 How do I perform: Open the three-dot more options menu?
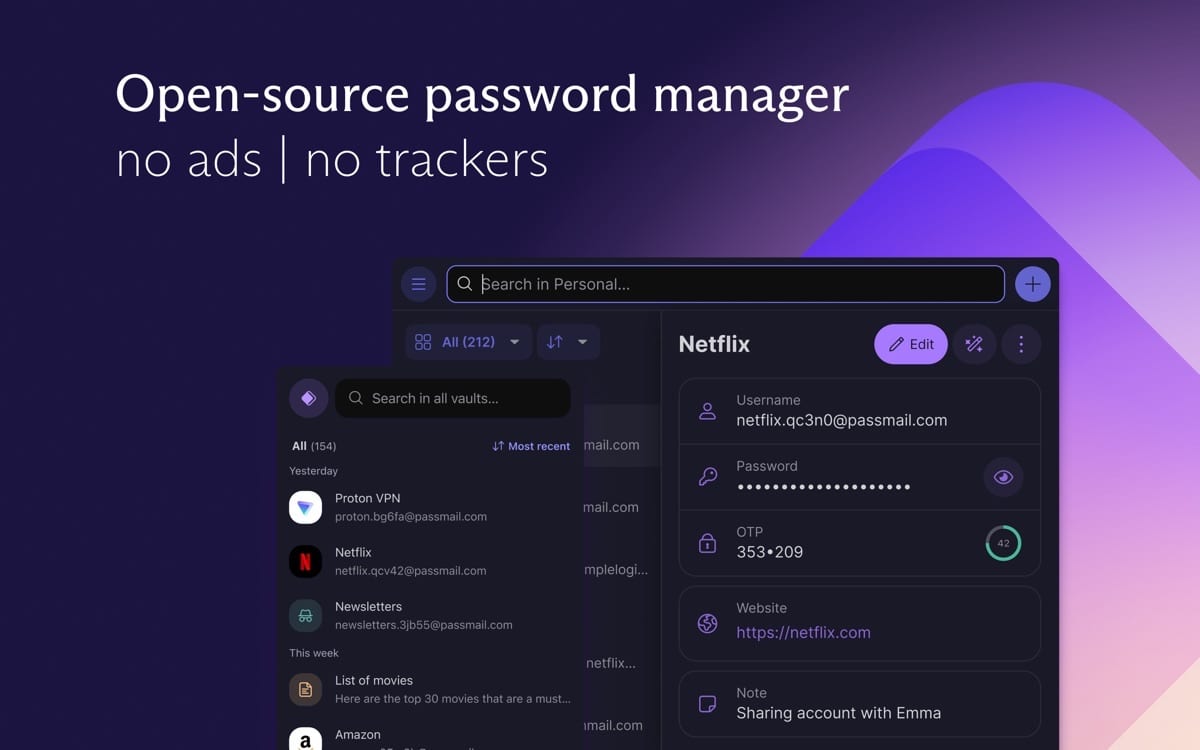pos(1021,344)
